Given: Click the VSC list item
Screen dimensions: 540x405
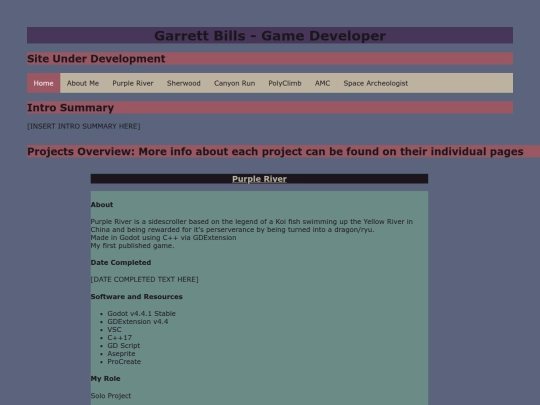Looking at the screenshot, I should click(x=114, y=330).
